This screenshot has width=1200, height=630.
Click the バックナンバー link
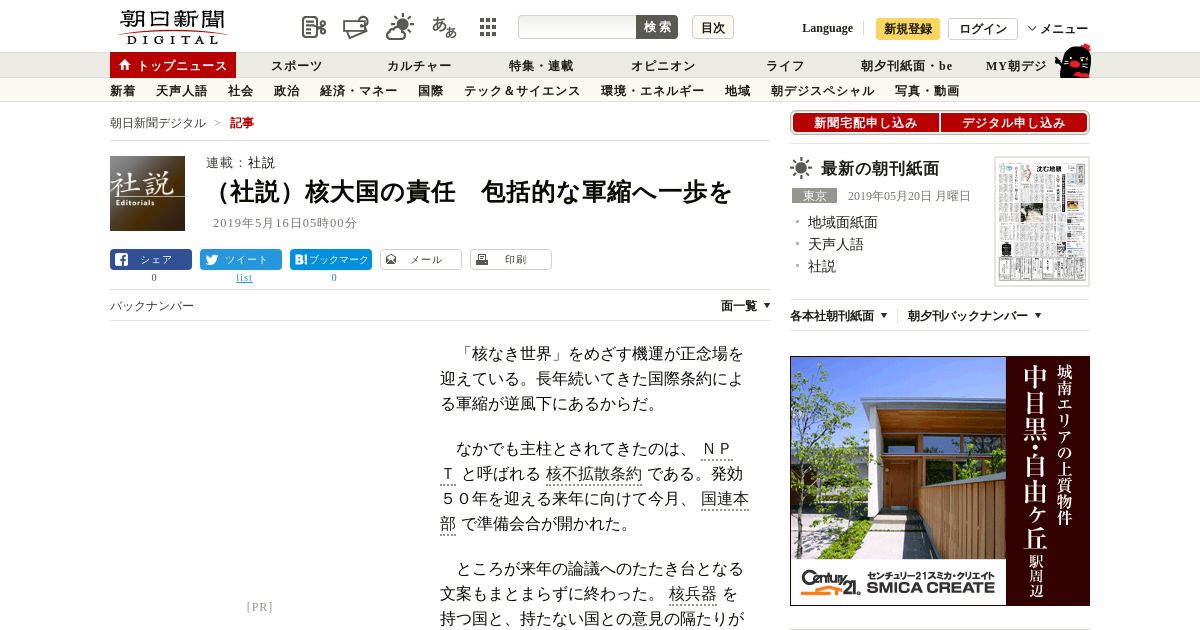(x=152, y=306)
